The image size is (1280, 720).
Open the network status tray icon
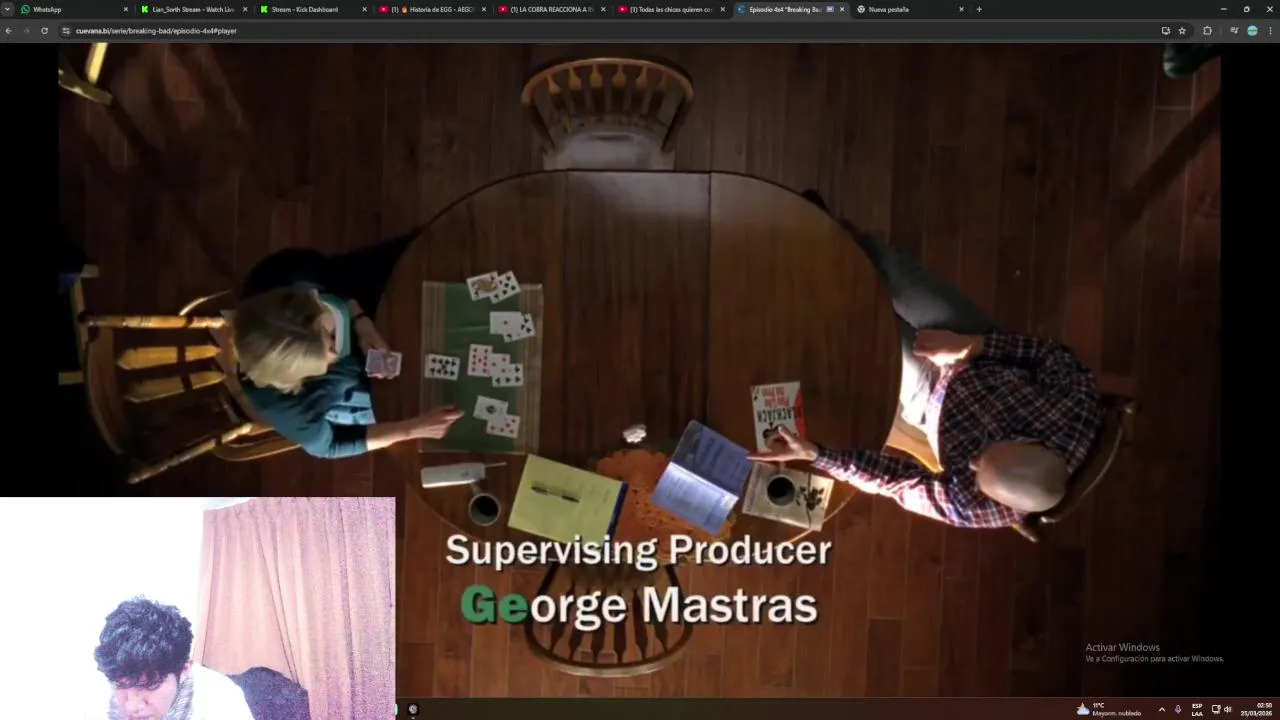1216,709
